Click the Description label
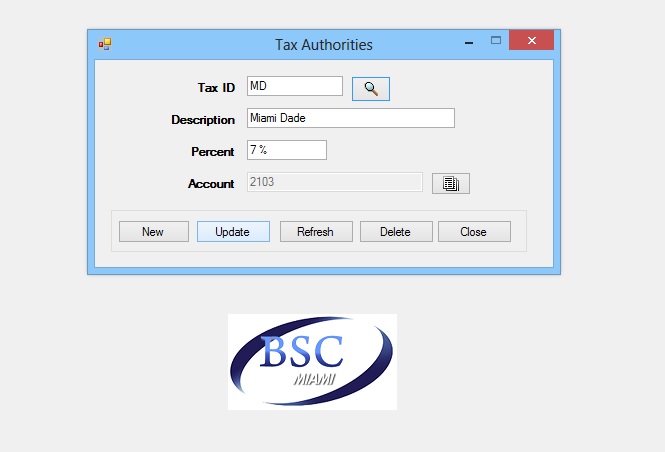The height and width of the screenshot is (452, 665). pos(203,120)
